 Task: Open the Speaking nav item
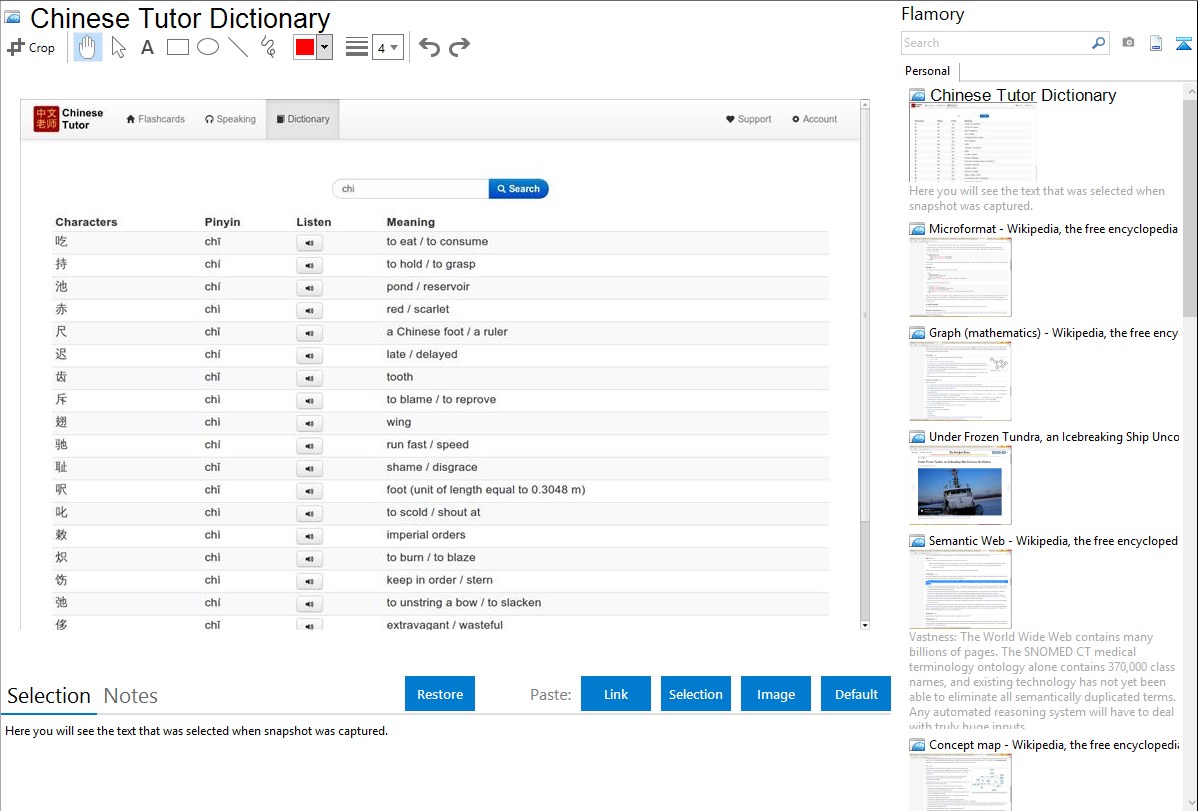click(x=230, y=119)
